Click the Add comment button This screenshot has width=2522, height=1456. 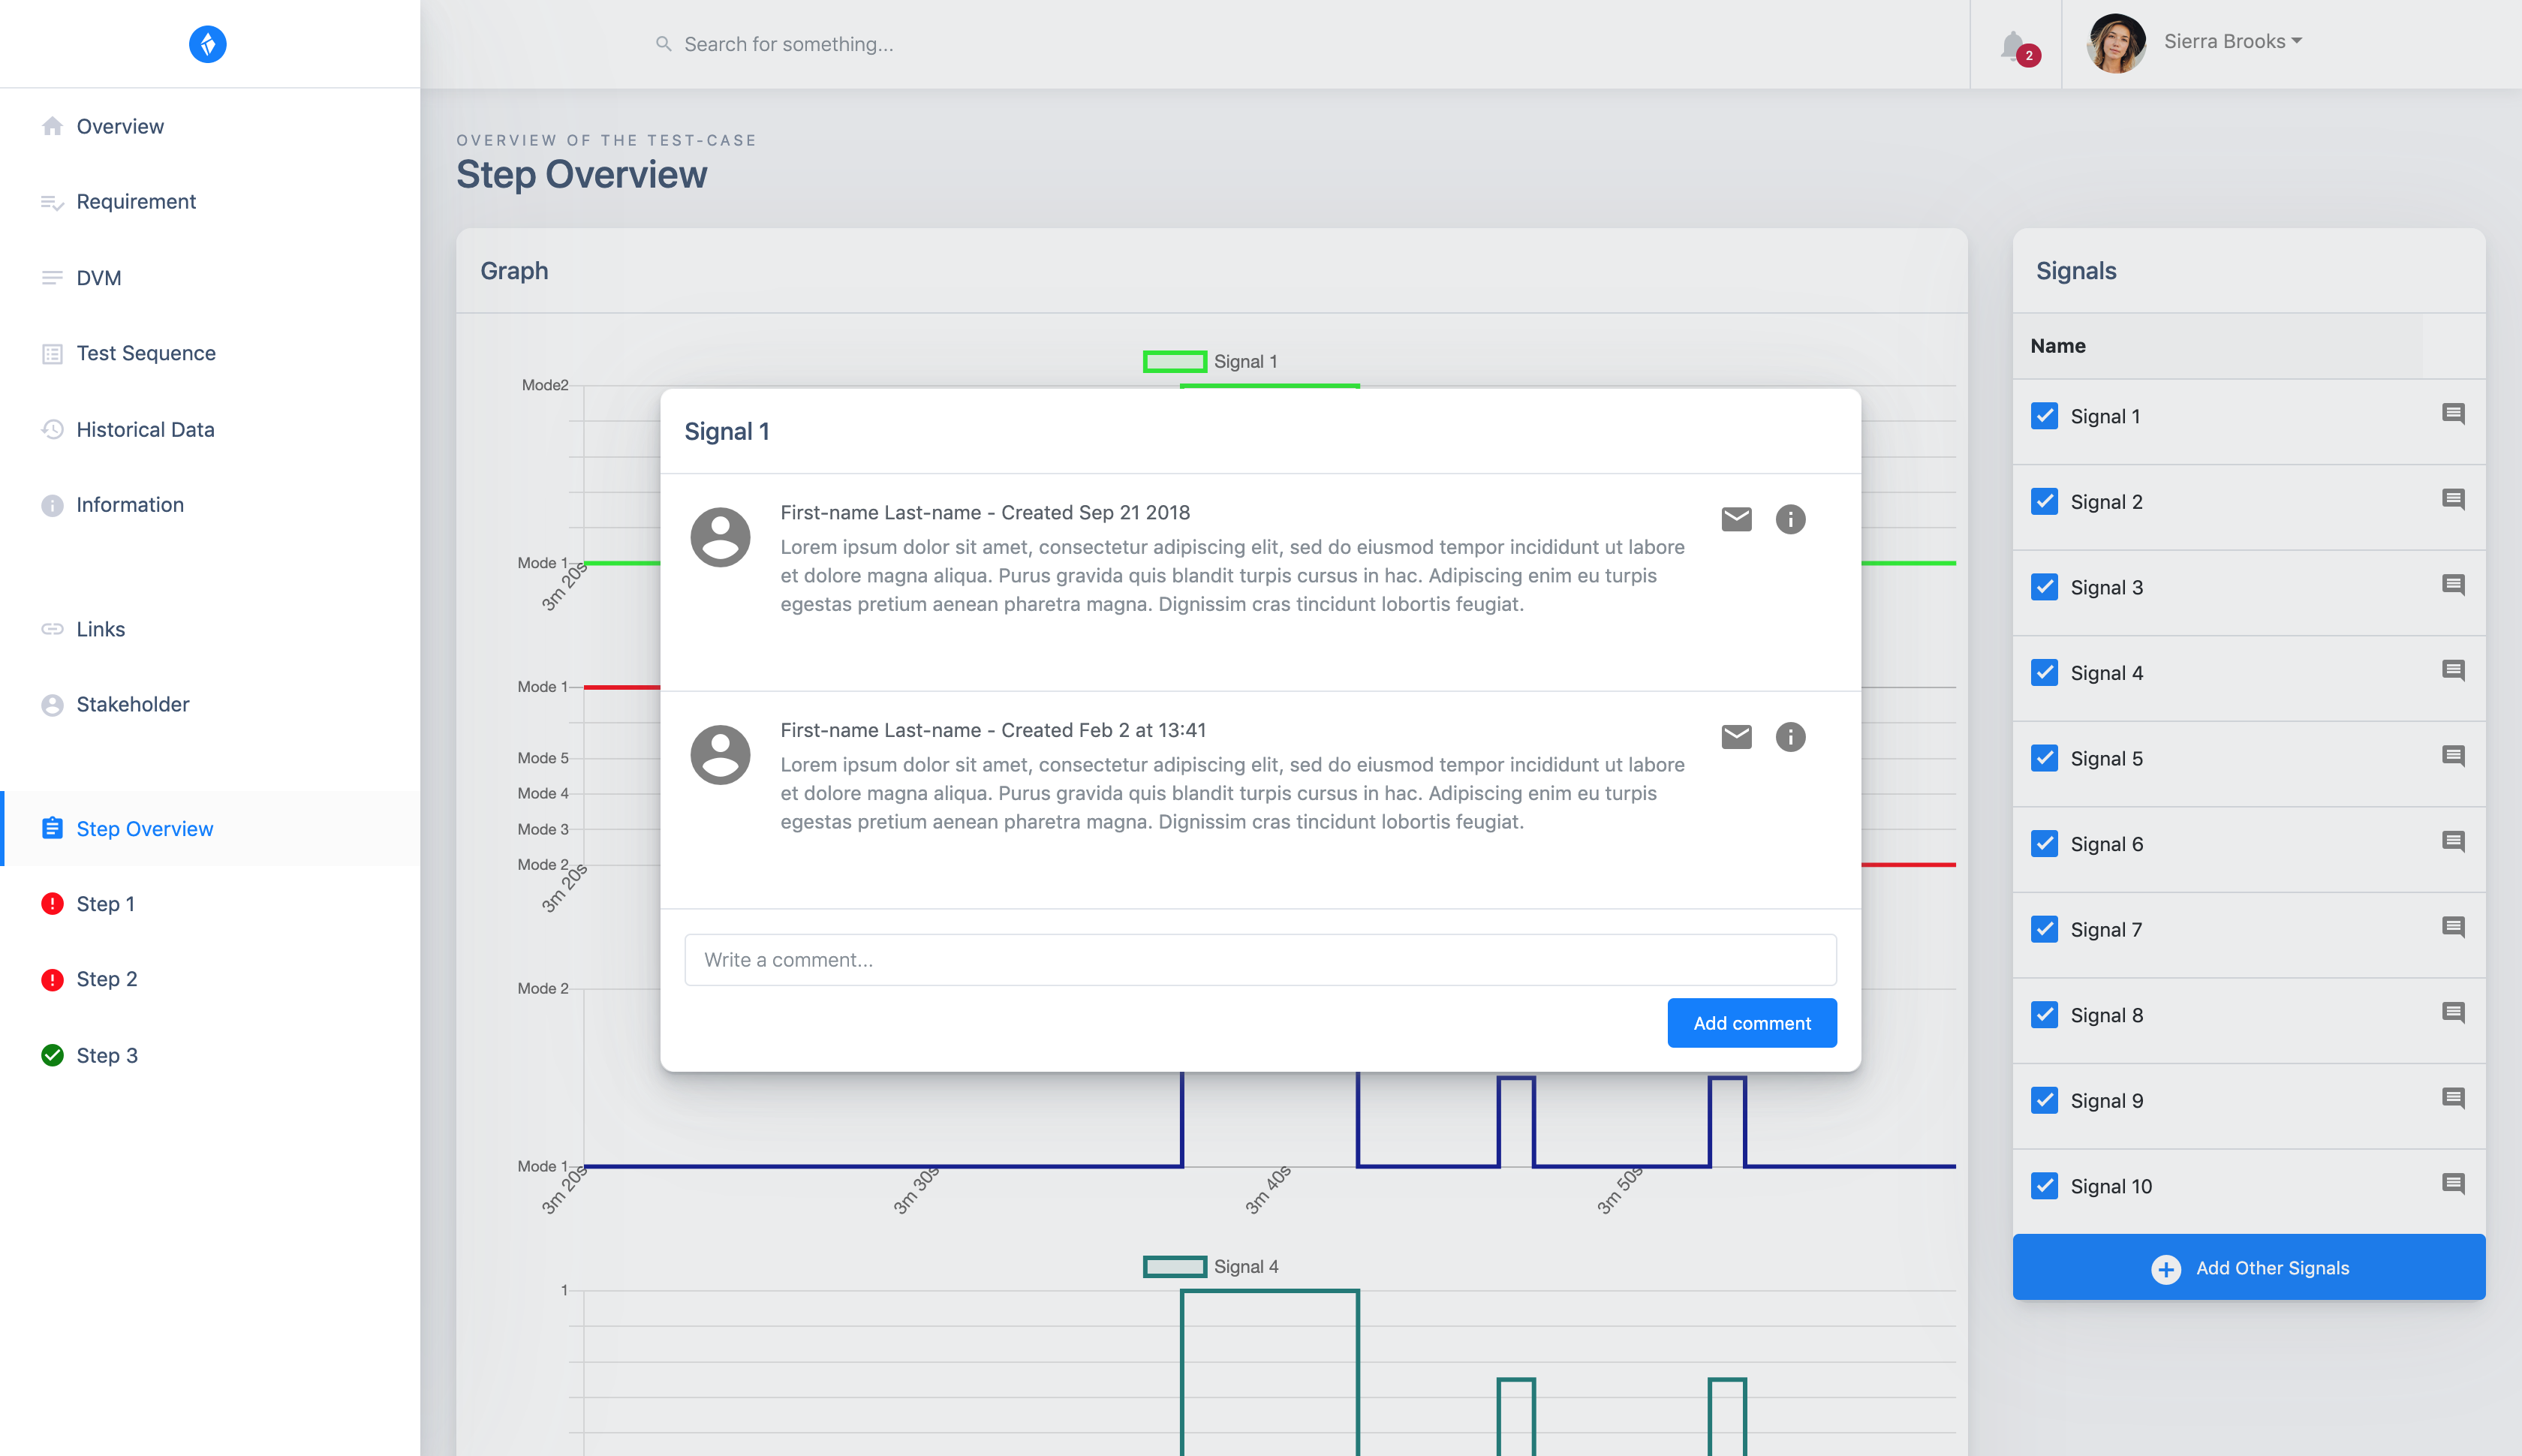pos(1752,1023)
